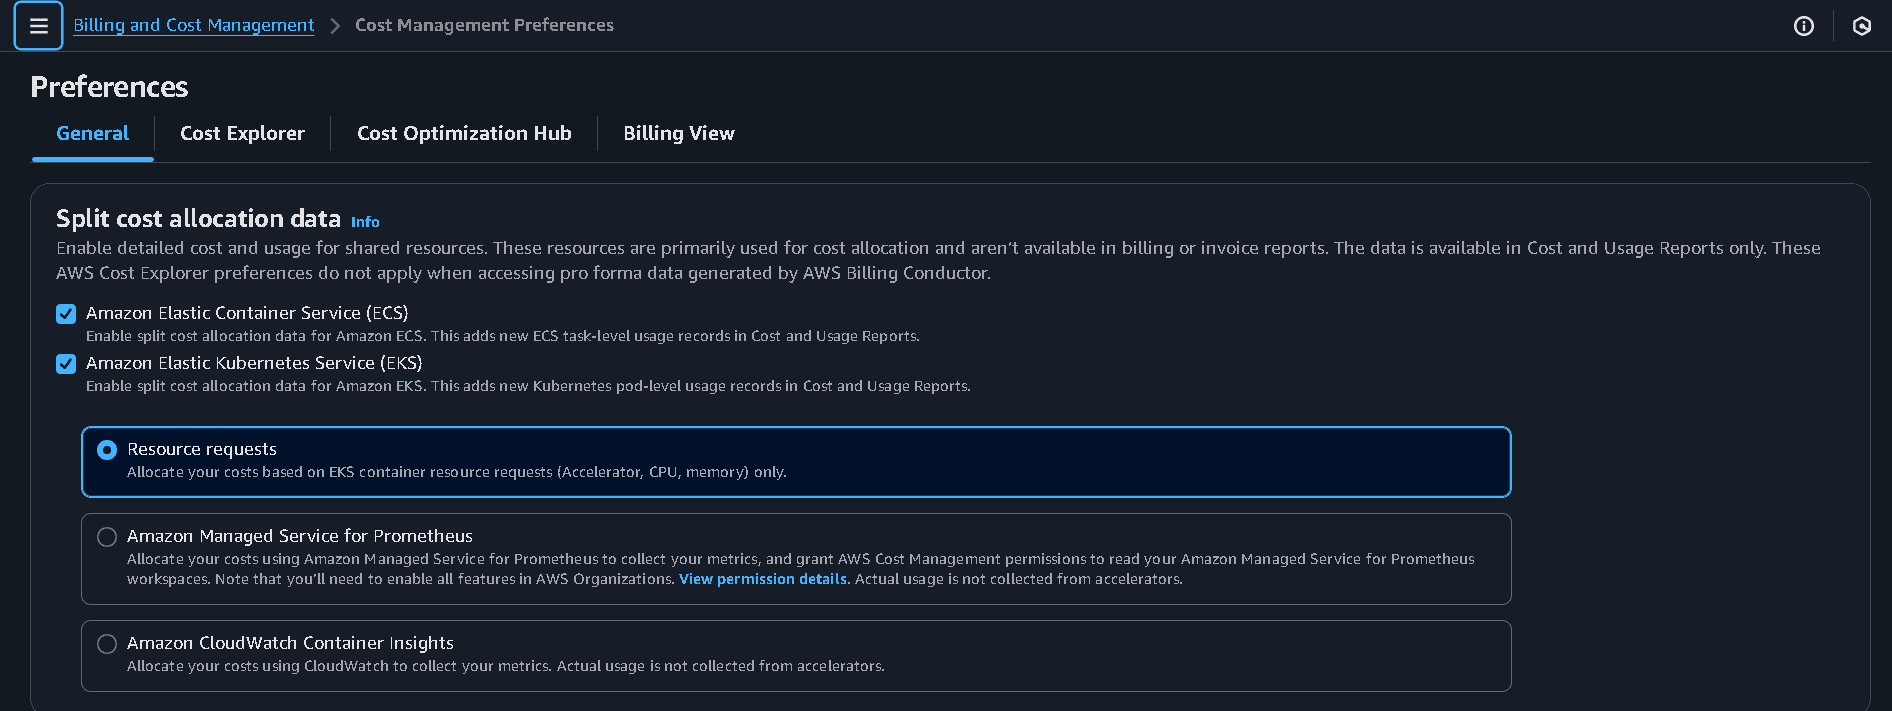
Task: Select the General preferences tab
Action: (92, 133)
